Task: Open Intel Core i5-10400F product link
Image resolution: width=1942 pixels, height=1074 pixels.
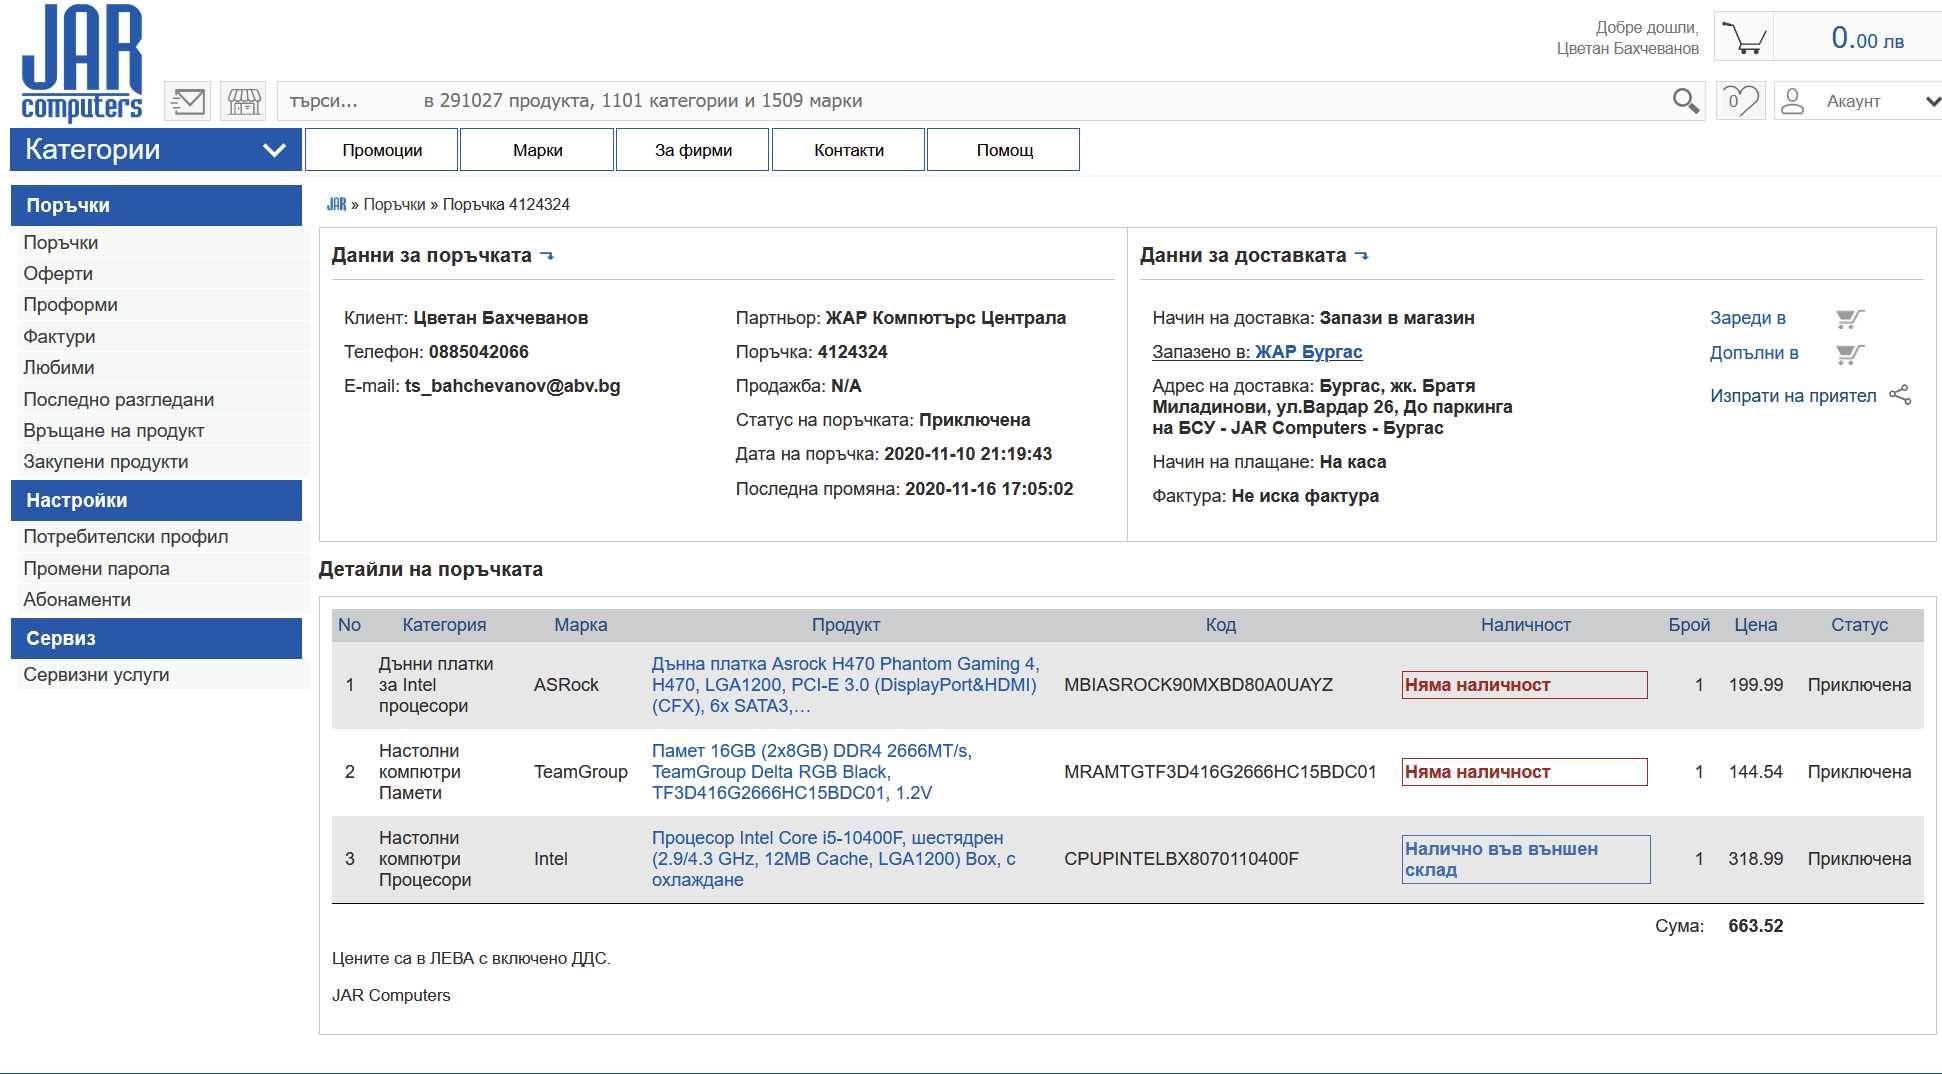Action: tap(833, 859)
